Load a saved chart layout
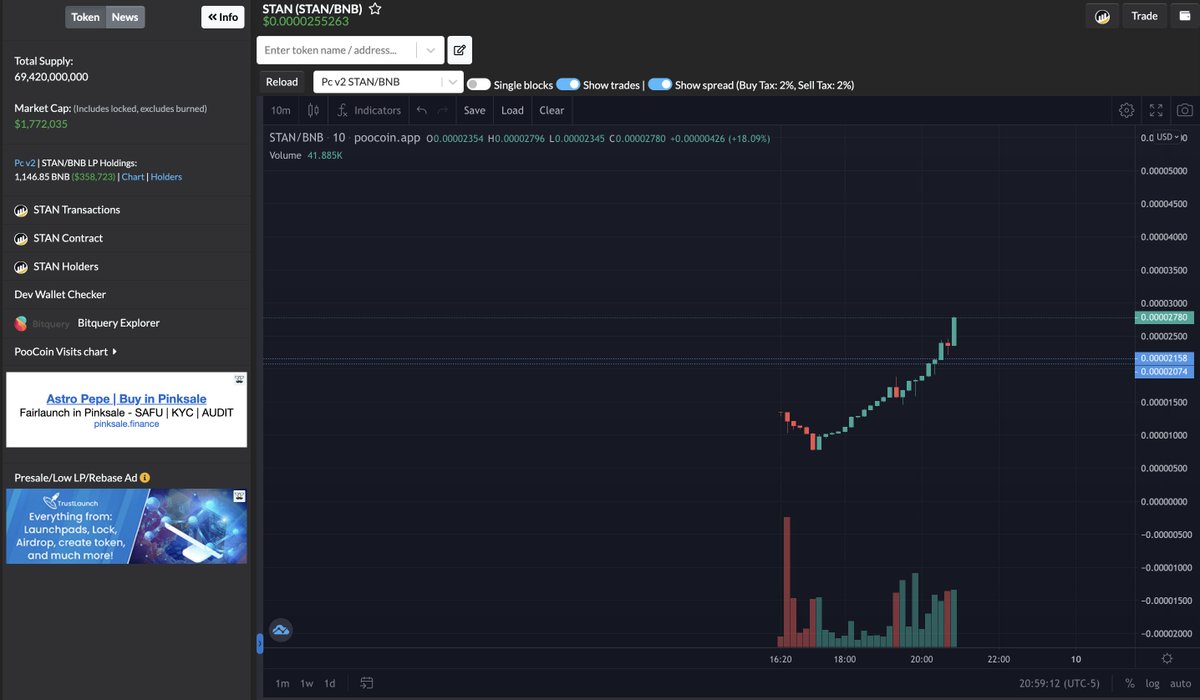This screenshot has height=700, width=1200. [x=513, y=110]
